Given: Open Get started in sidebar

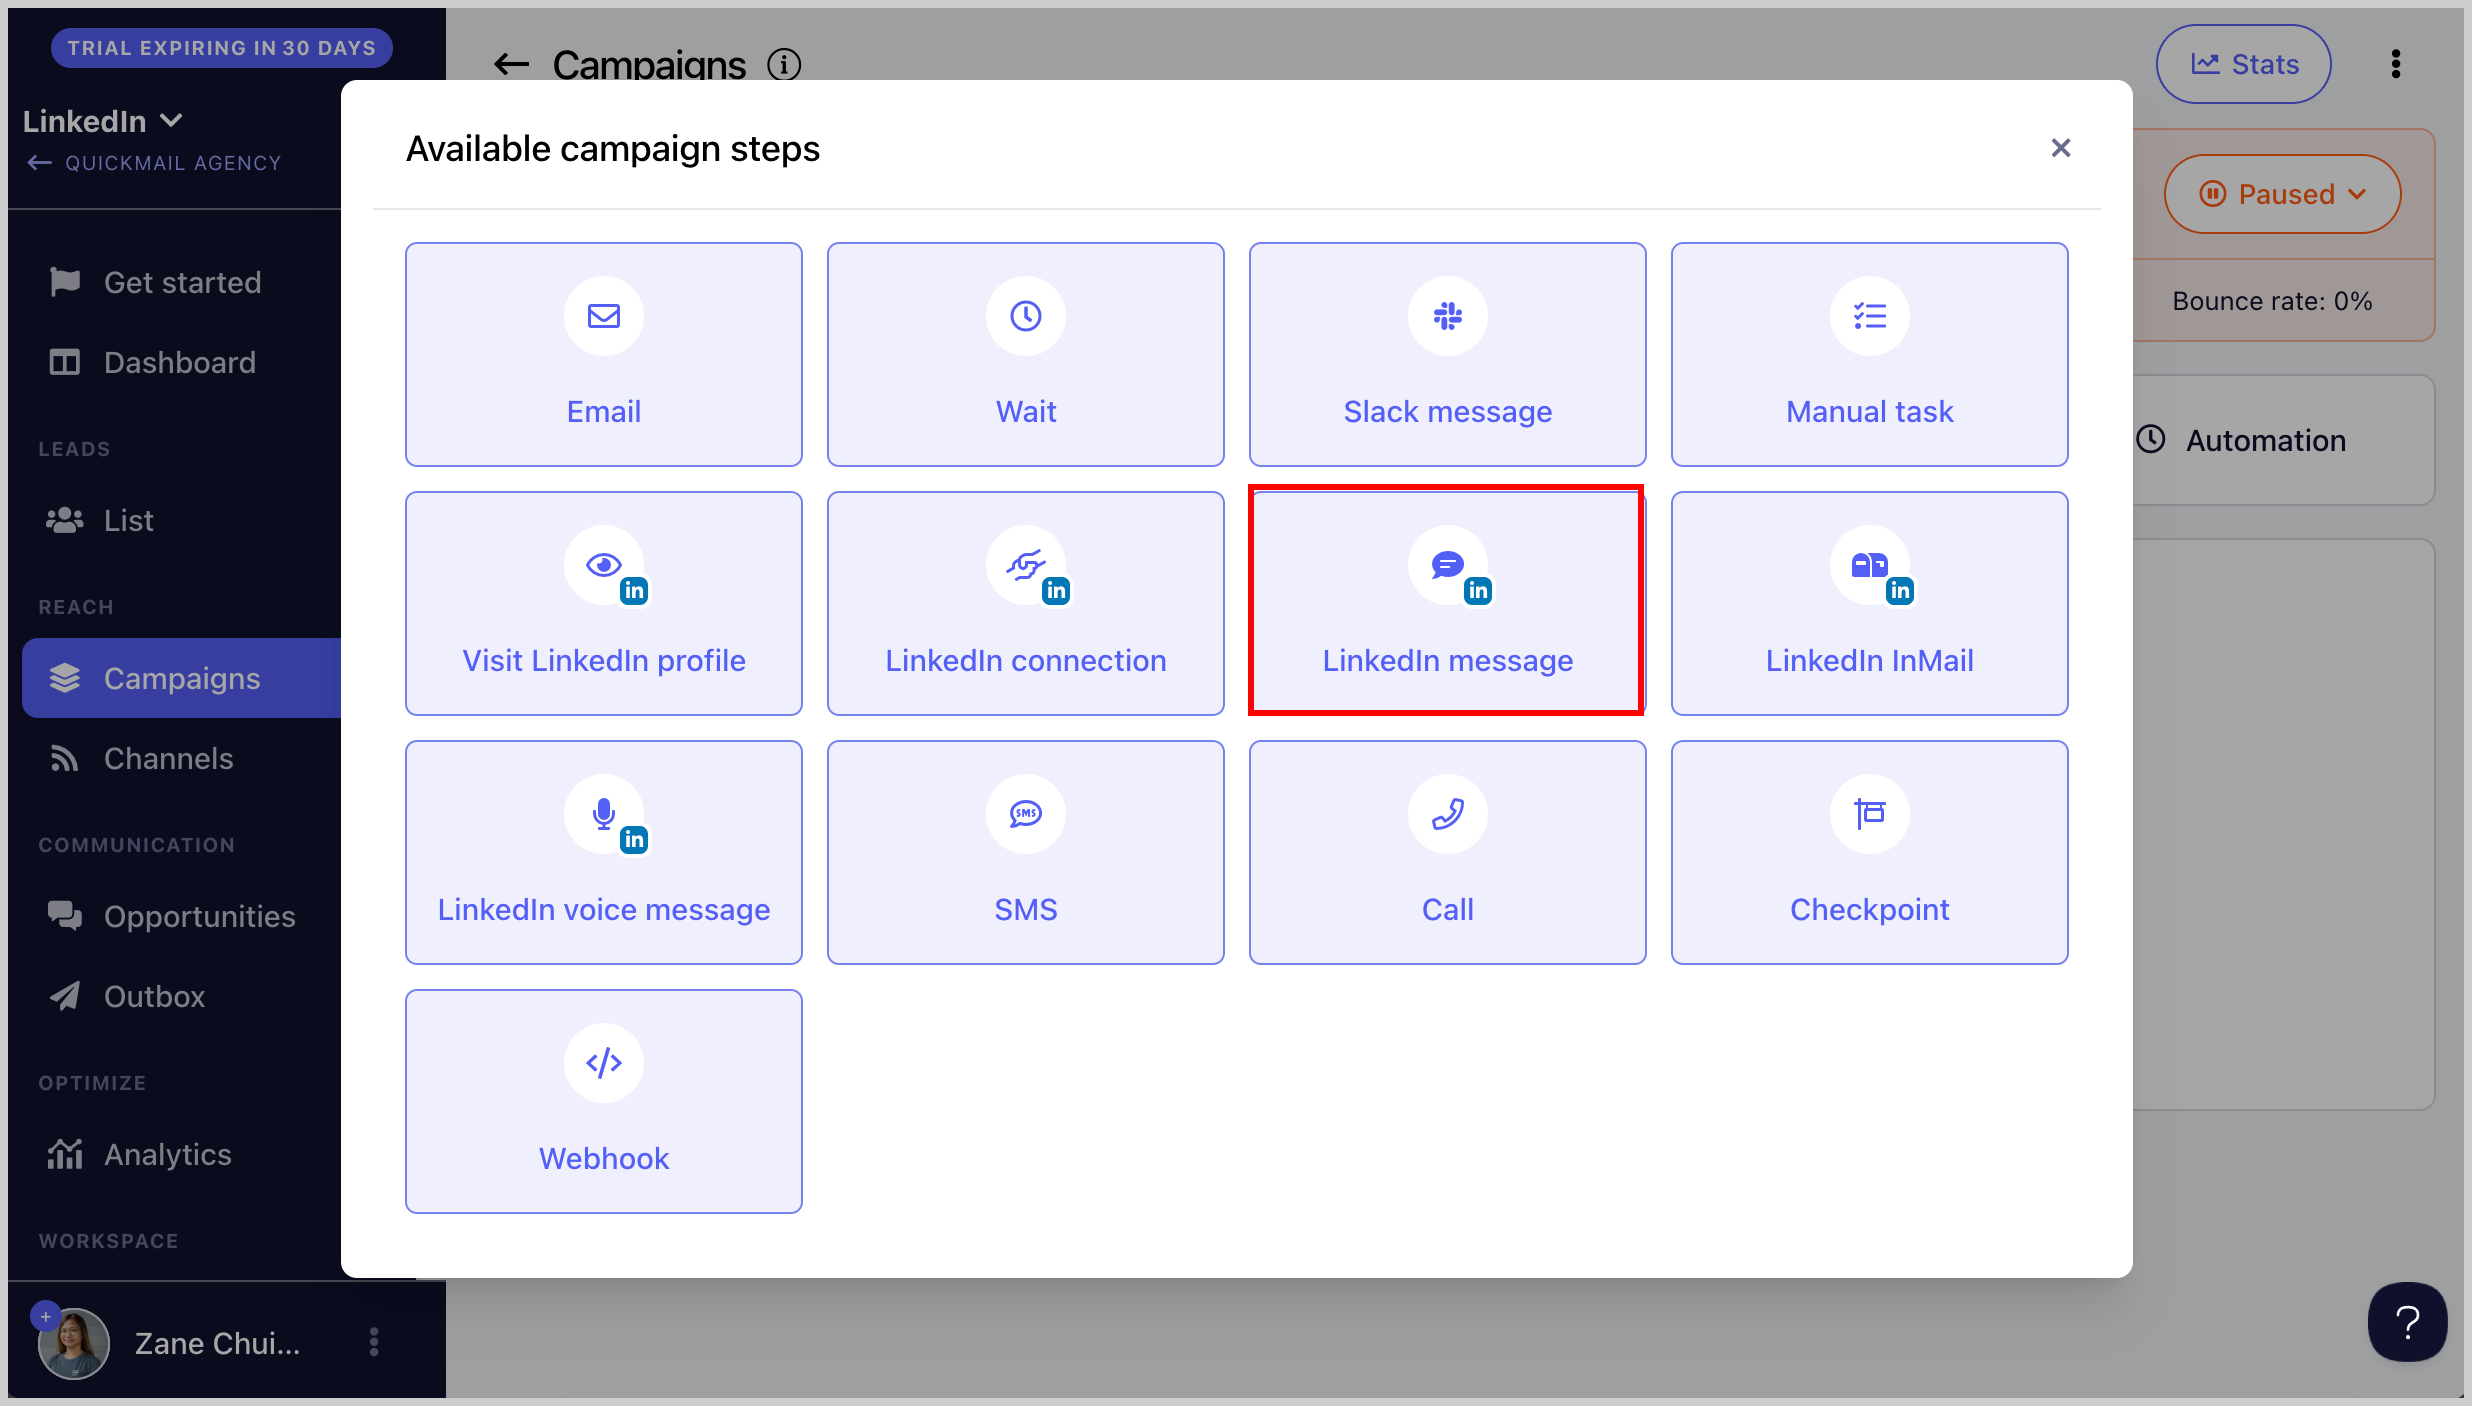Looking at the screenshot, I should click(182, 282).
